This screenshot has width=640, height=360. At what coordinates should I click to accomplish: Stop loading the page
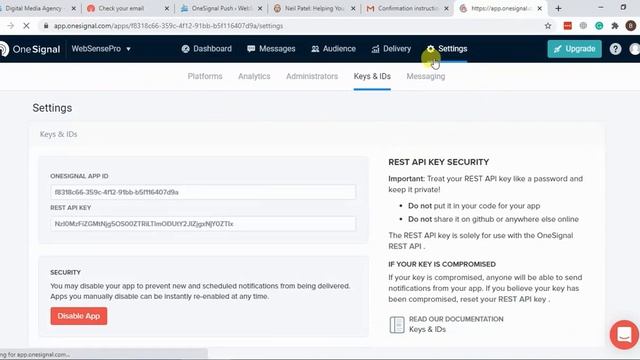coord(26,26)
